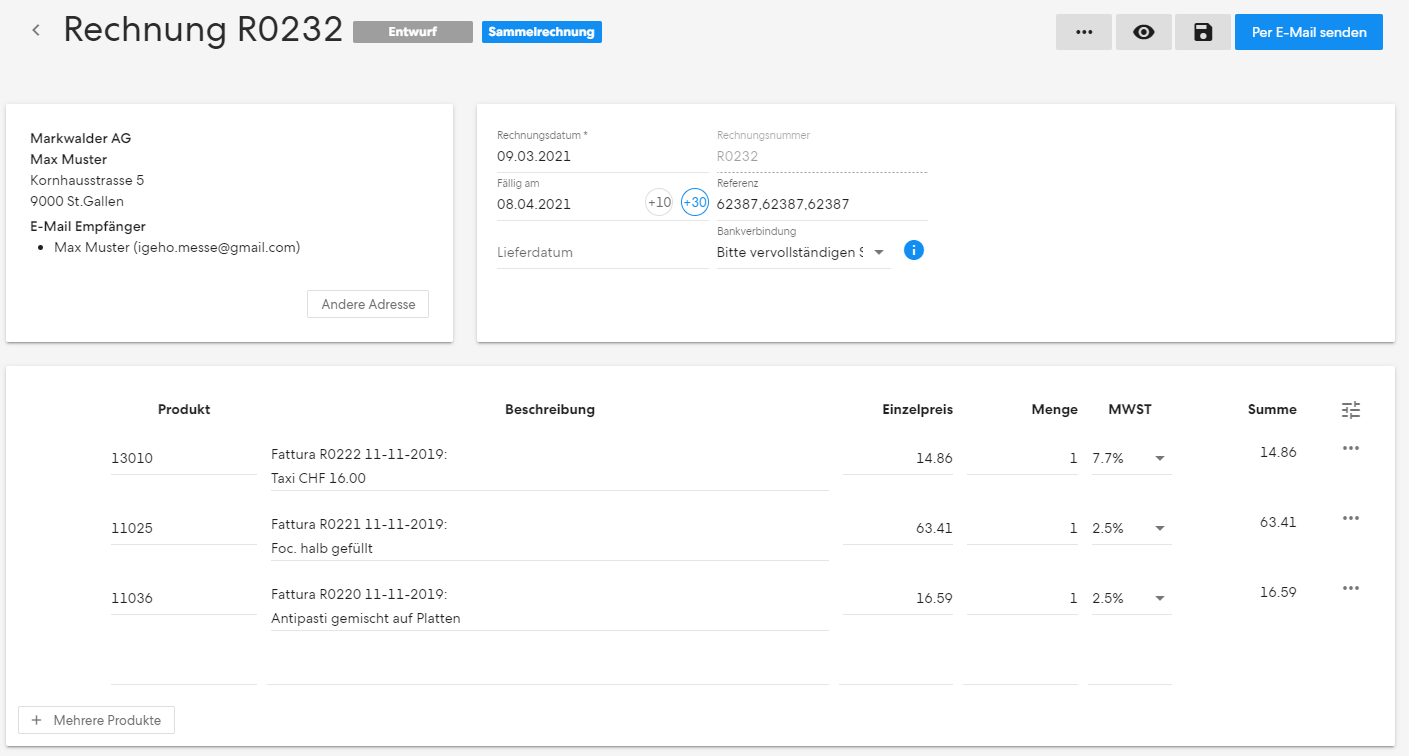Add items via Mehrere Produkte button

(96, 720)
